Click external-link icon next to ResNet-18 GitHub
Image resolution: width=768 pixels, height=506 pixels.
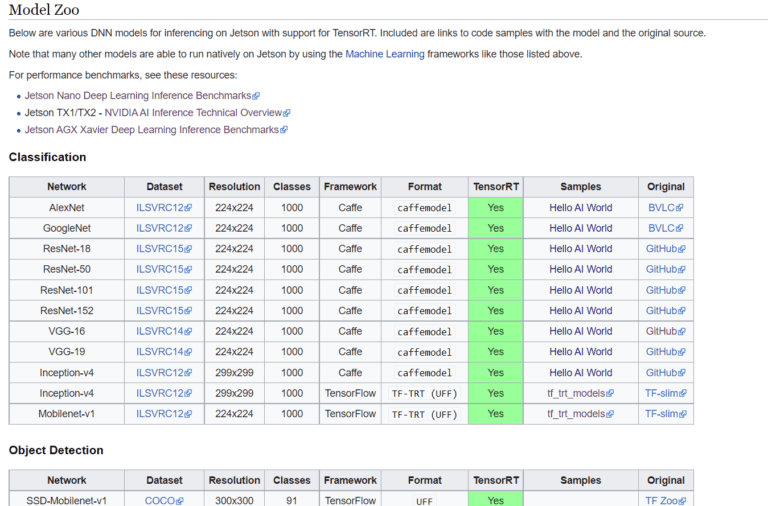pos(683,250)
